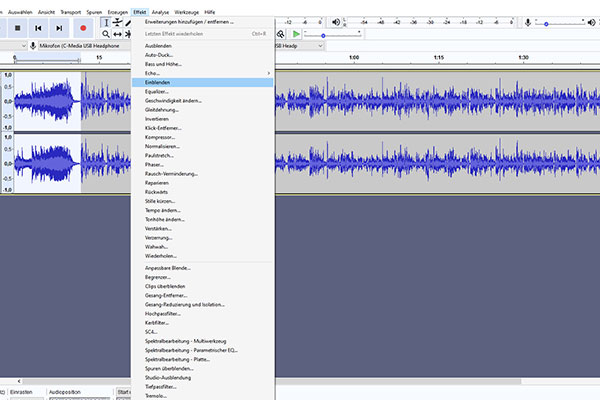Apply the Reparieren effect
The height and width of the screenshot is (400, 600).
pyautogui.click(x=202, y=183)
